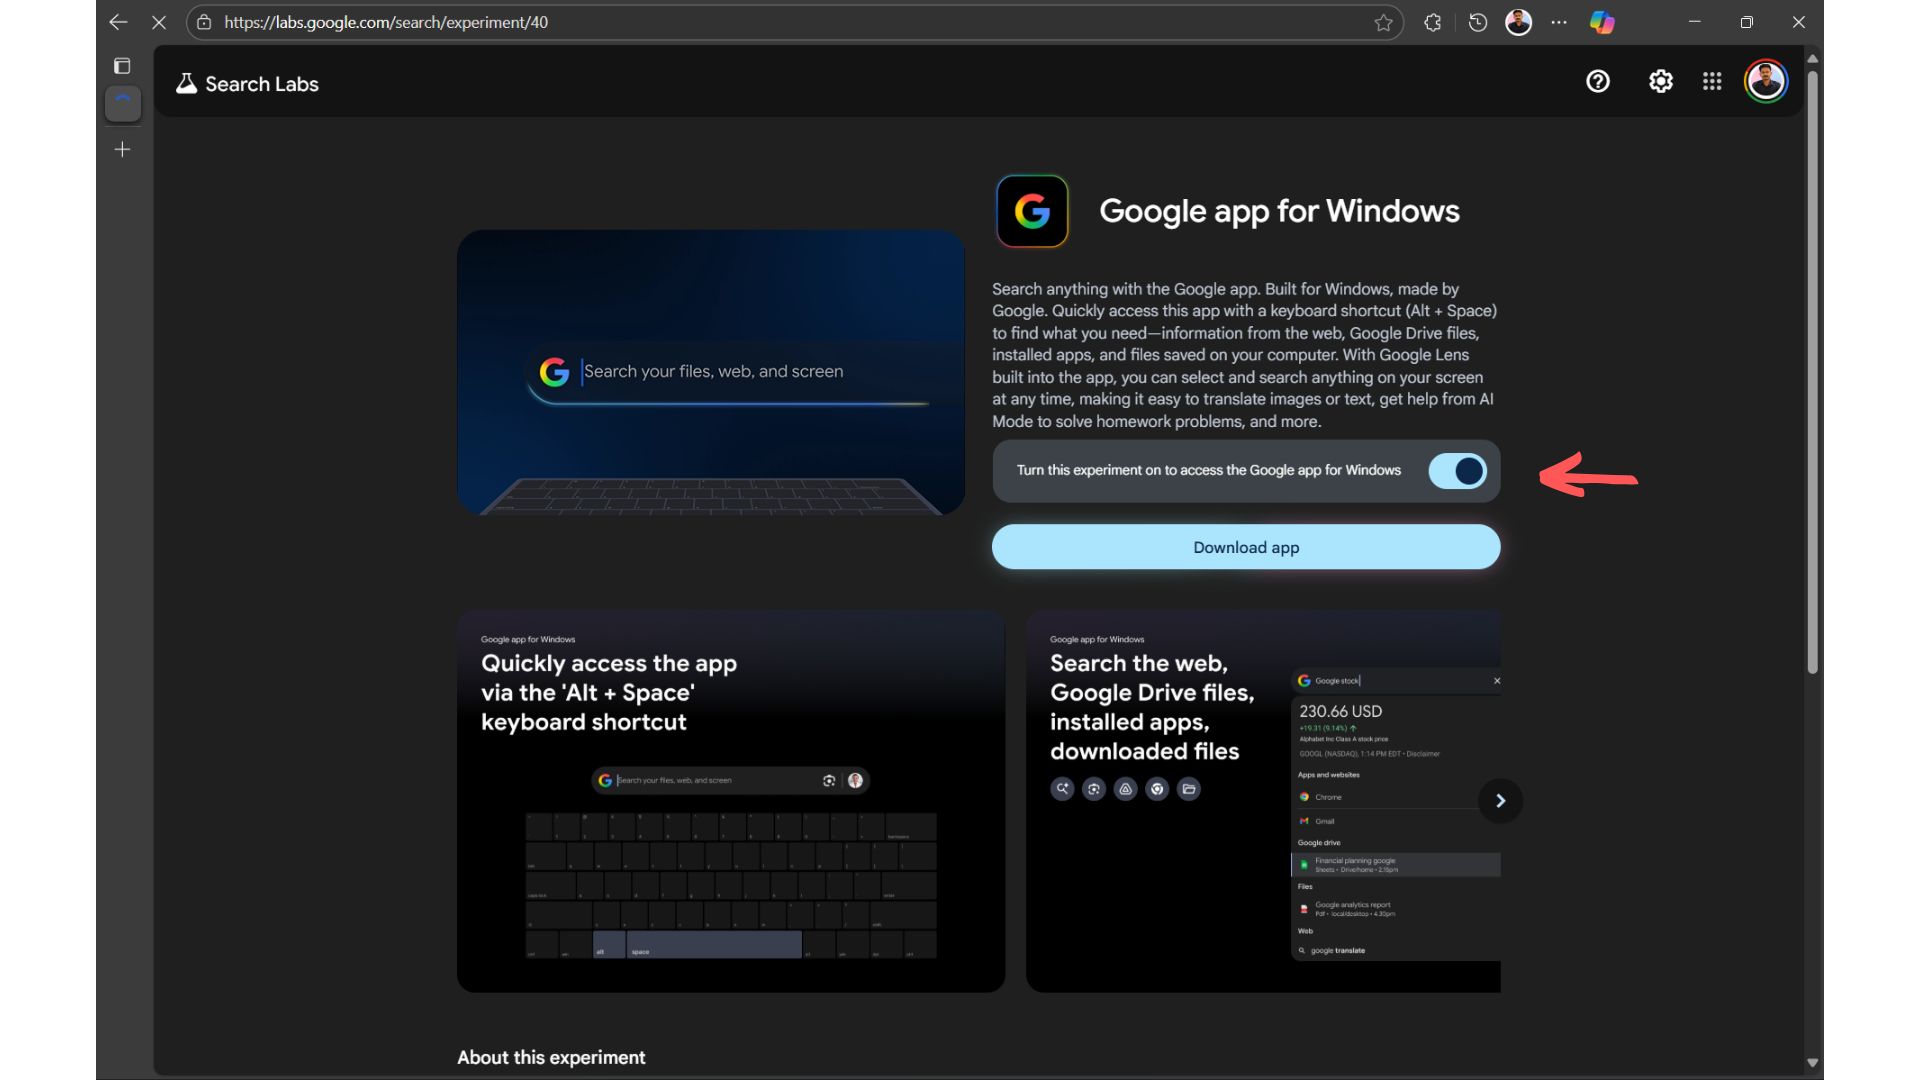Open the Search Labs help icon
1920x1080 pixels.
click(1597, 82)
